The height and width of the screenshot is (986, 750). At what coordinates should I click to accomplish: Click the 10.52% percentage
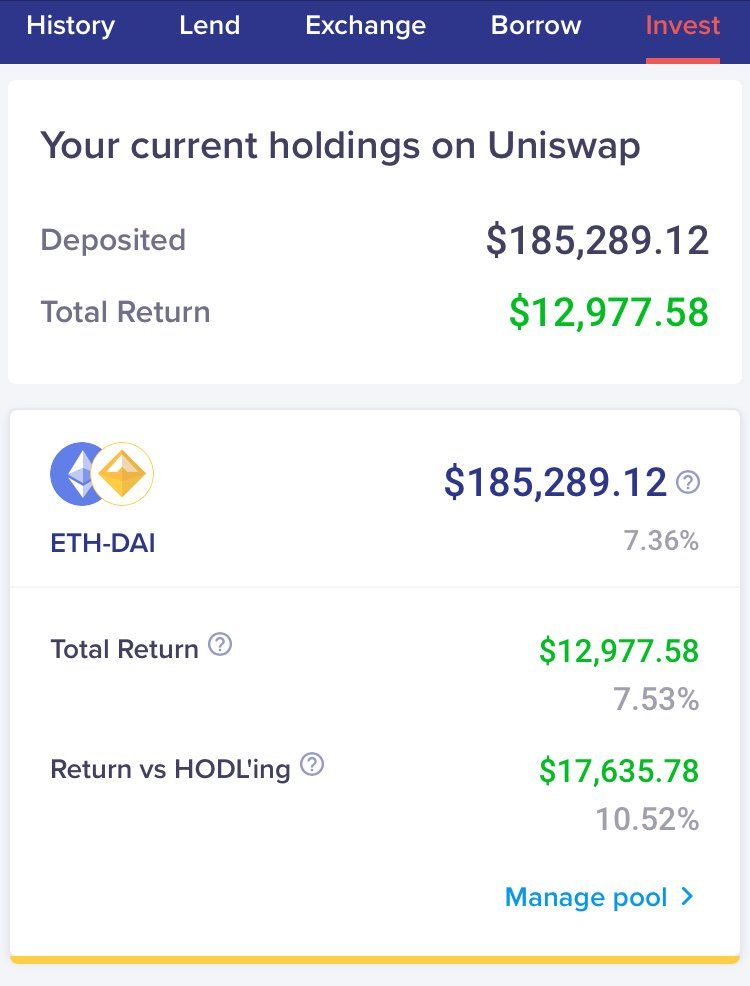(x=647, y=820)
